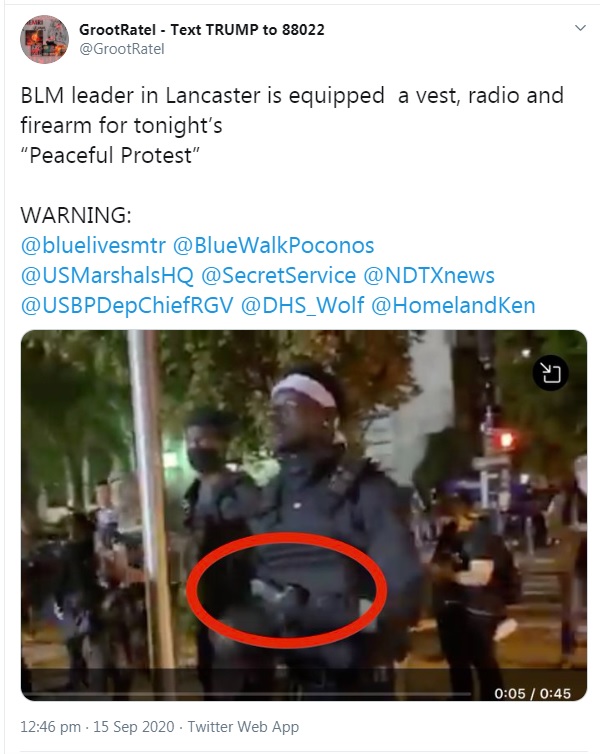
Task: Visit the @DHS_Wolf mention
Action: pyautogui.click(x=302, y=306)
